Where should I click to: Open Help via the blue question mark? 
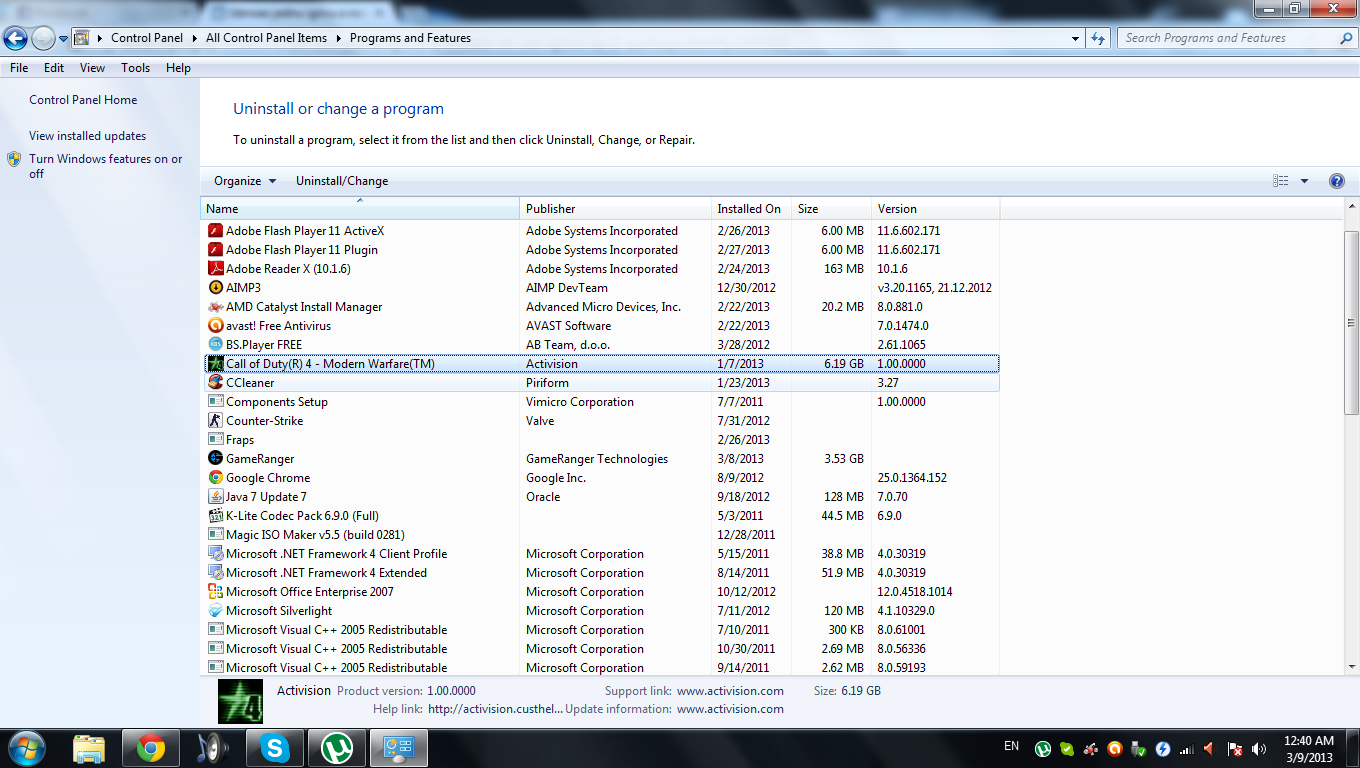coord(1337,181)
